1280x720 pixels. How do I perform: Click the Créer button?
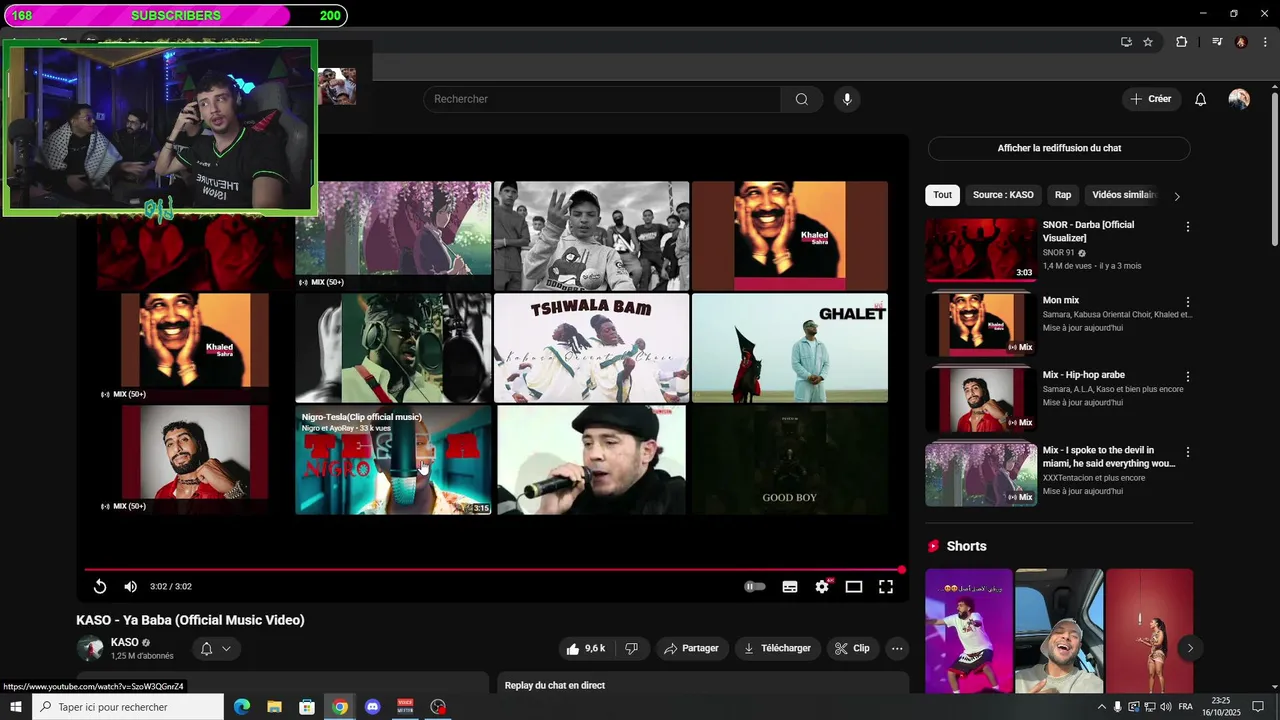(x=1151, y=99)
